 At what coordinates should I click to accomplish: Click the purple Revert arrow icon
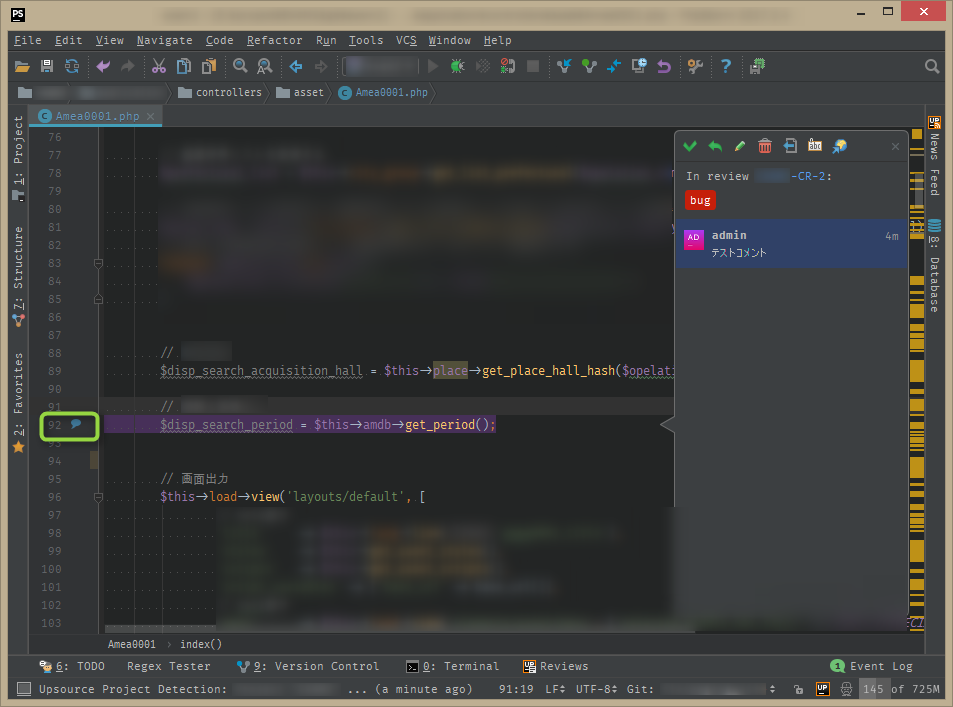pyautogui.click(x=664, y=66)
